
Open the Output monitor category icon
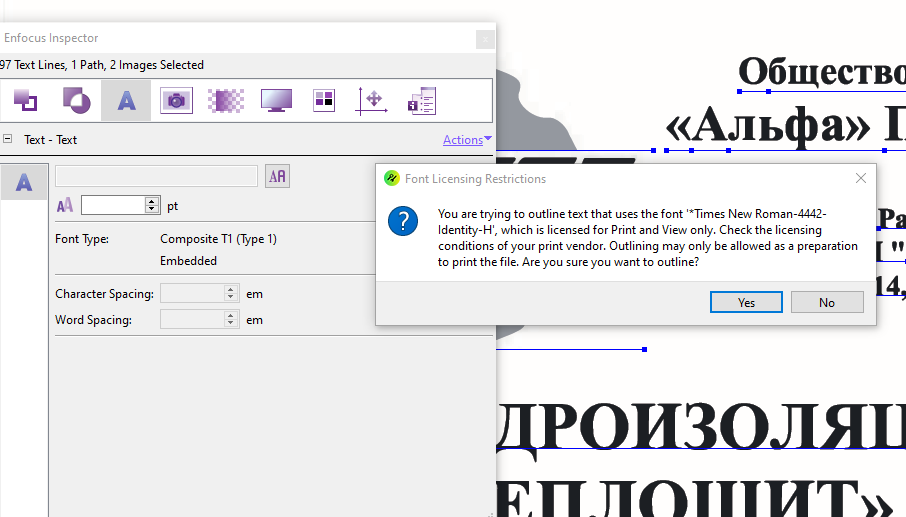(x=276, y=101)
